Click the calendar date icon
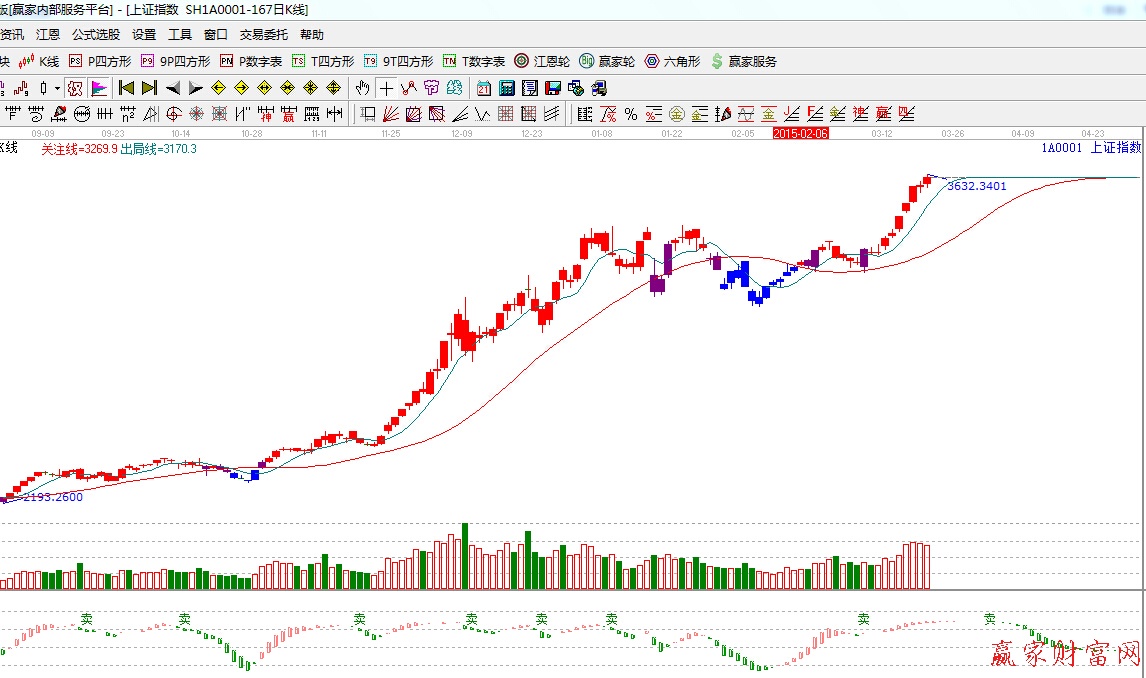 click(484, 88)
